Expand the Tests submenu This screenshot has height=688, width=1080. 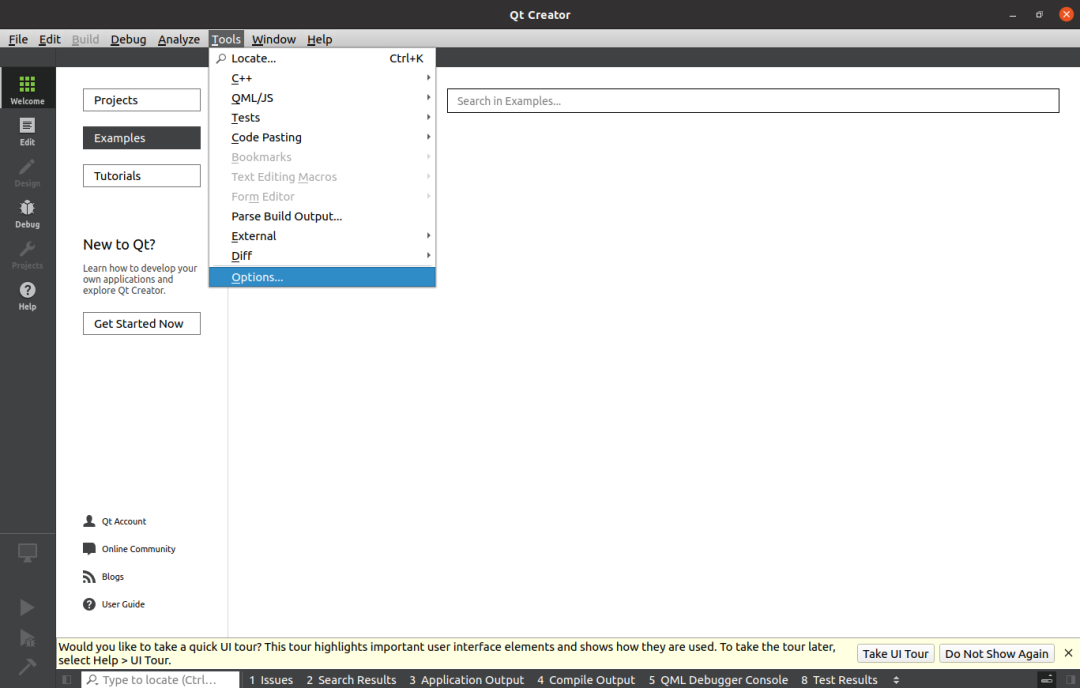click(322, 118)
